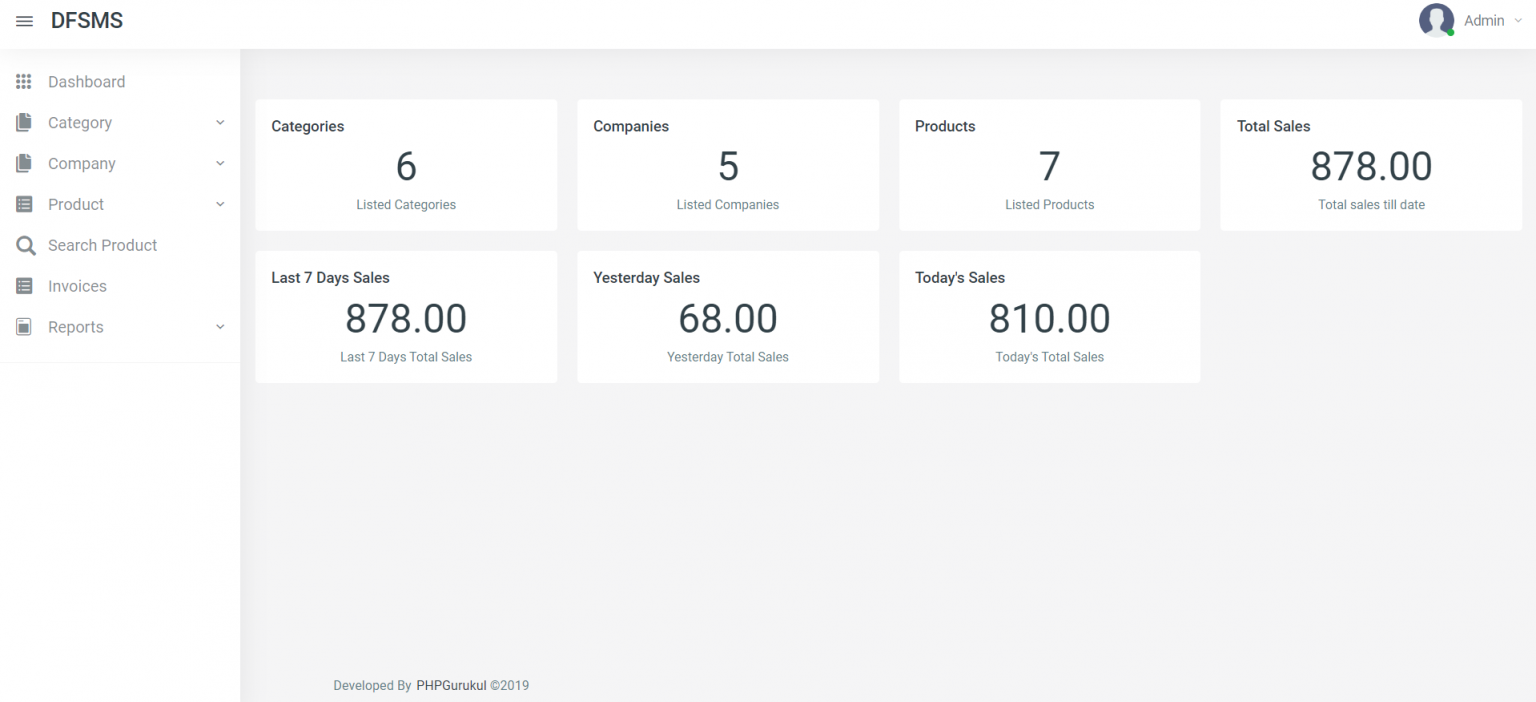Click the Products card heading

(x=945, y=126)
